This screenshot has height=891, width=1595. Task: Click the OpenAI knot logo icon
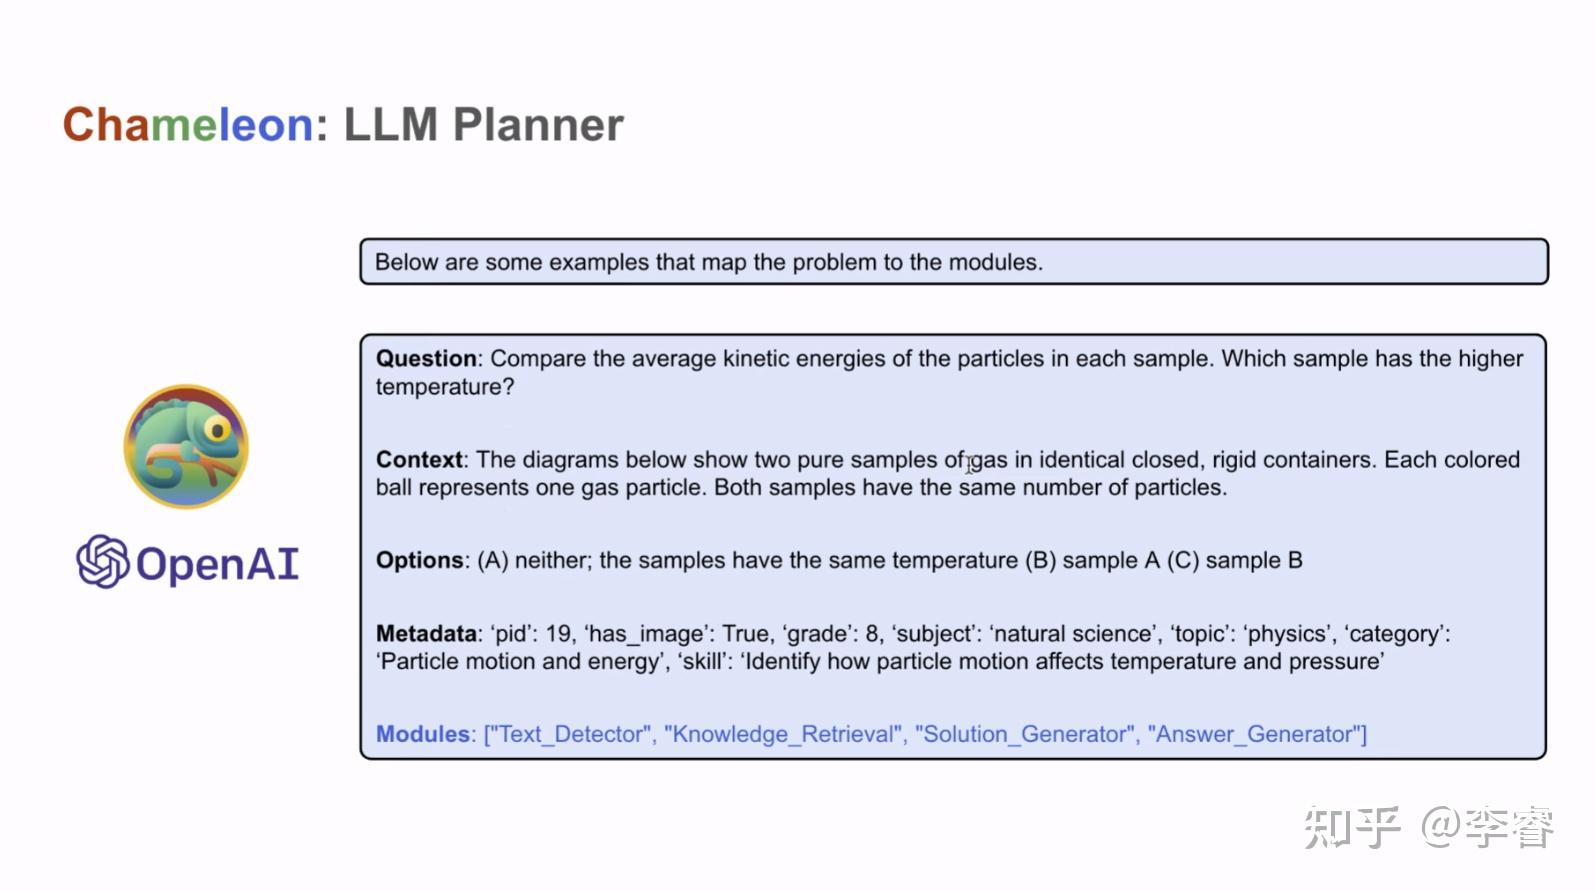(x=103, y=562)
